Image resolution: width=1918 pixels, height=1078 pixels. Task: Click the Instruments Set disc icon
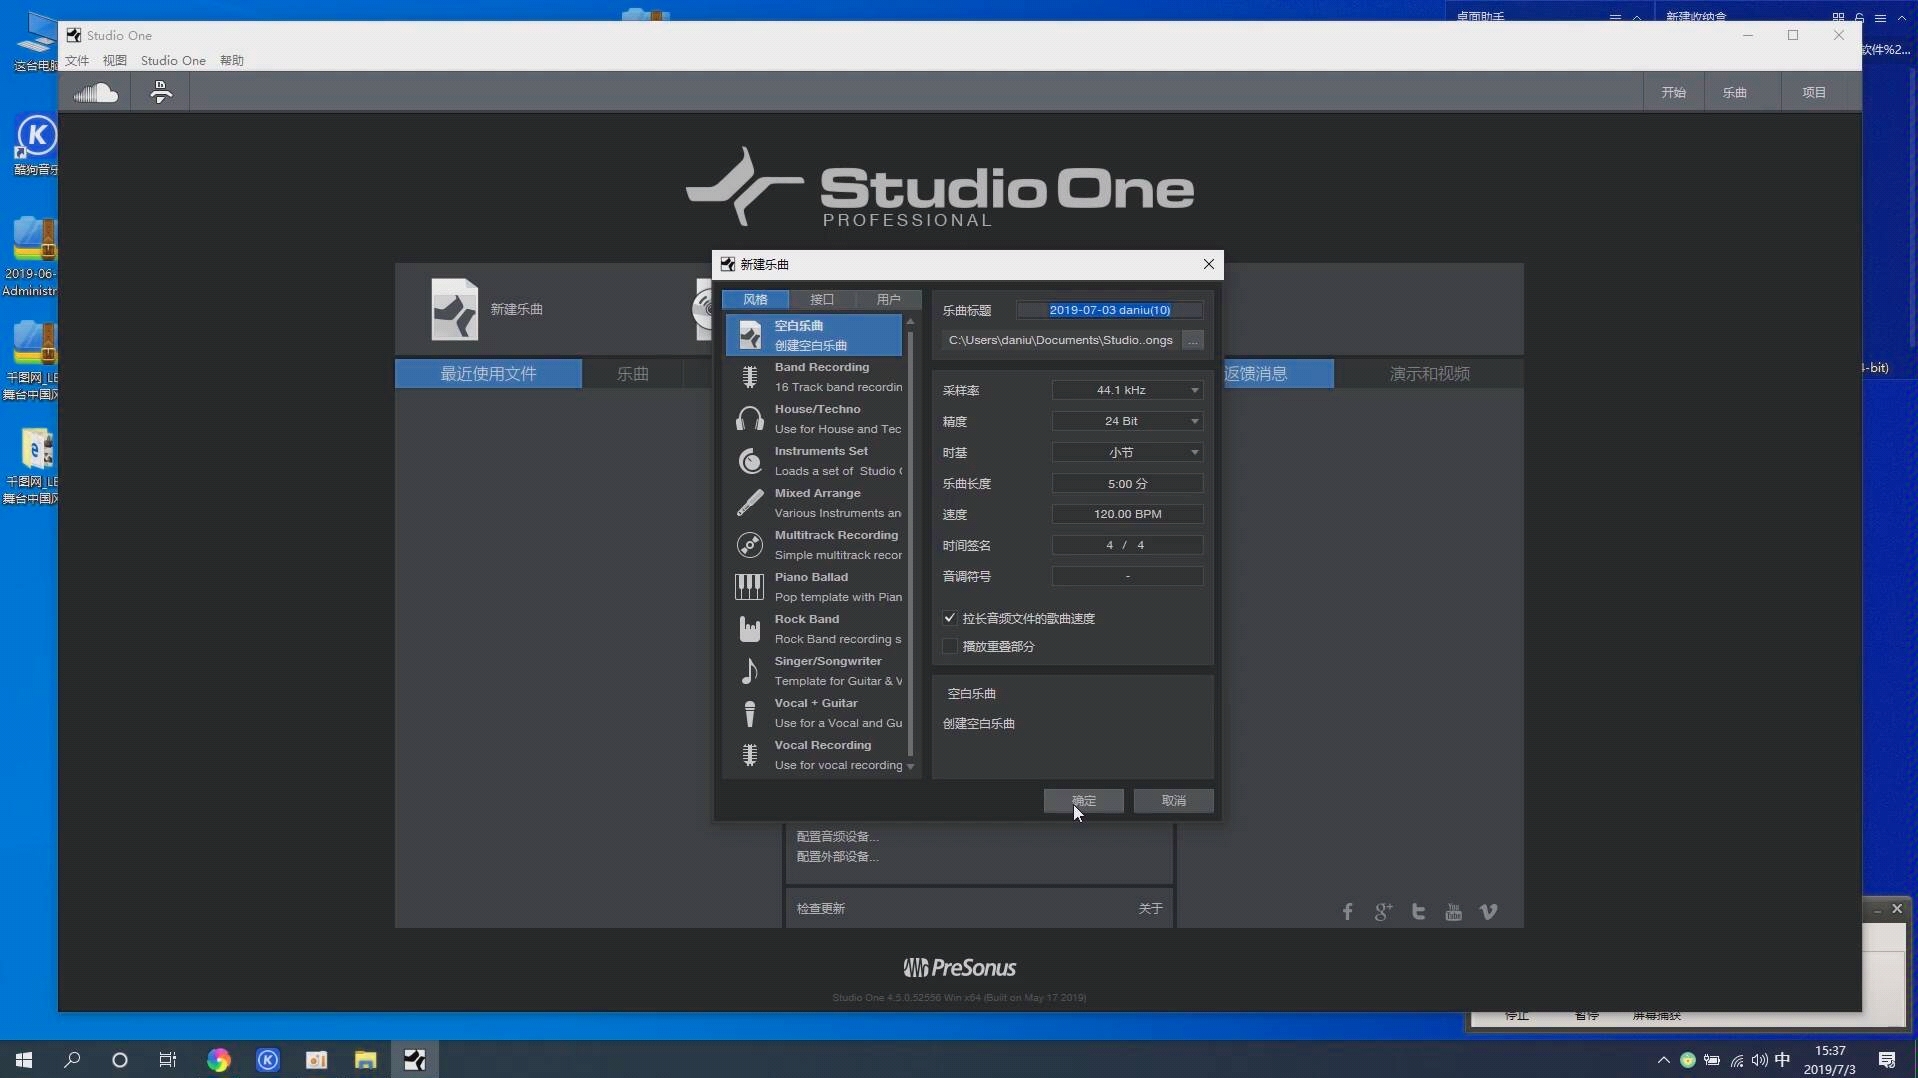(750, 460)
